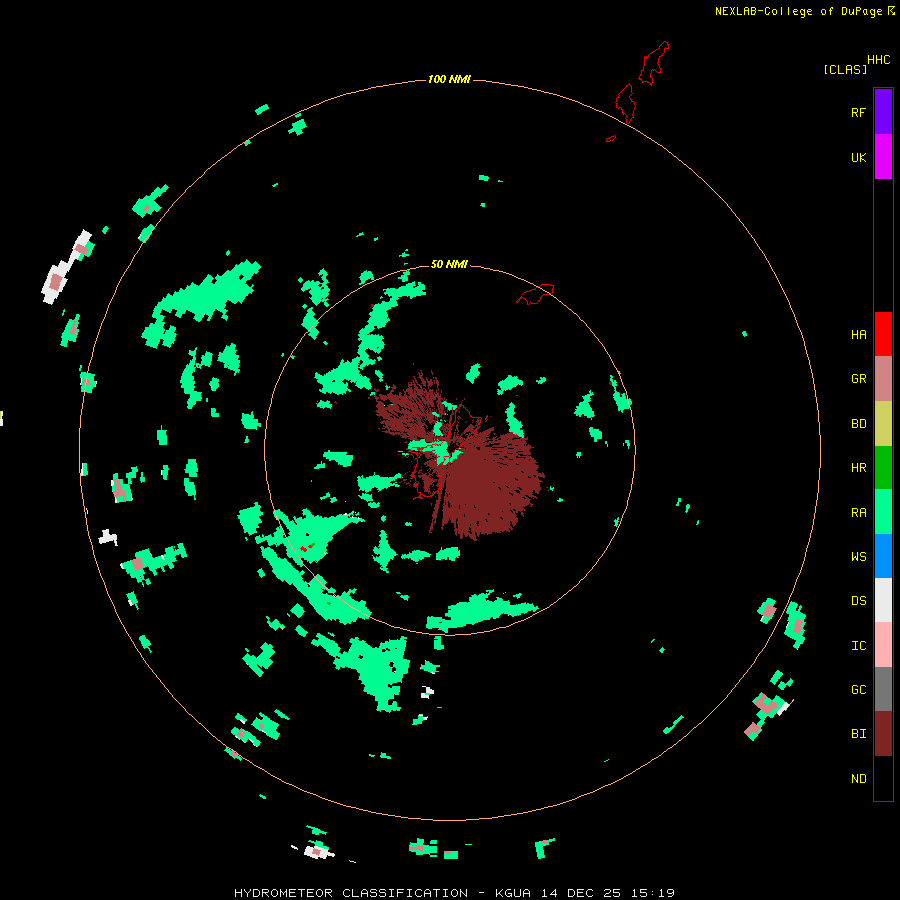Click the HA red legend swatch
This screenshot has height=900, width=900.
[x=883, y=334]
